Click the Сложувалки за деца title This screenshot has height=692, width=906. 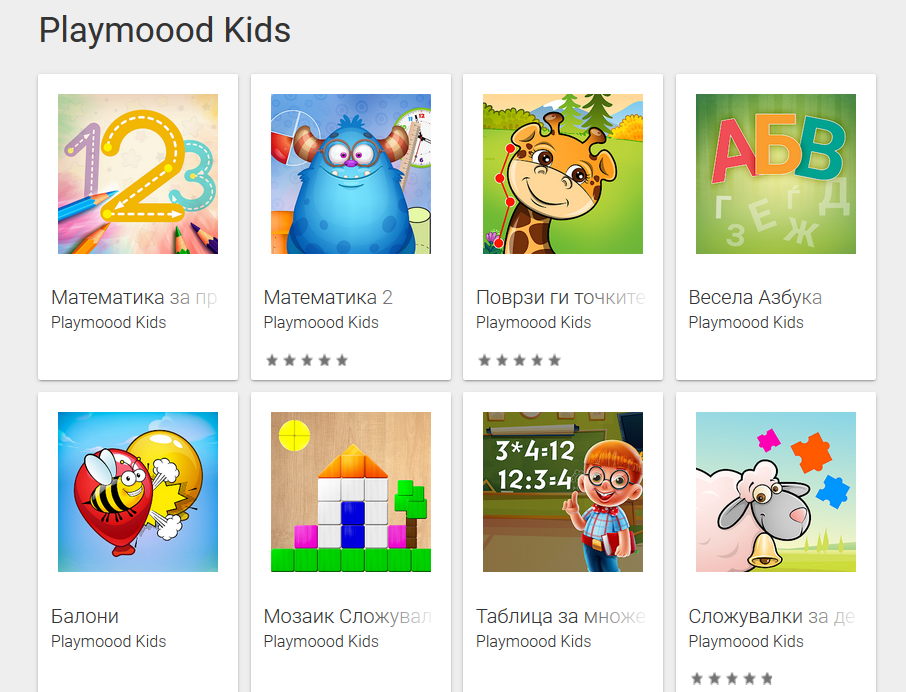pyautogui.click(x=772, y=616)
